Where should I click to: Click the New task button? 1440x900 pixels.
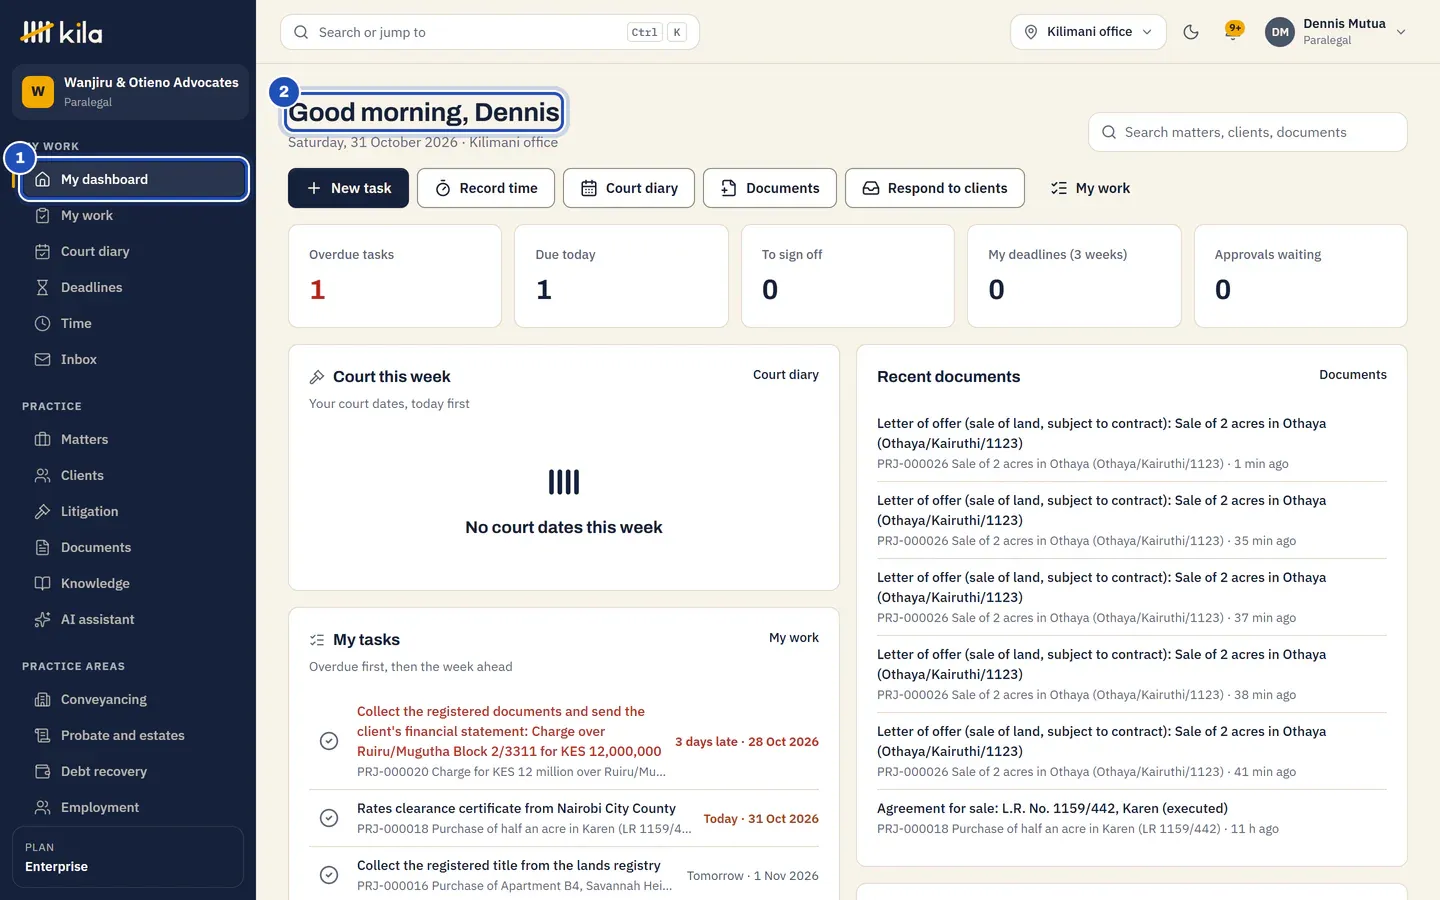coord(348,188)
